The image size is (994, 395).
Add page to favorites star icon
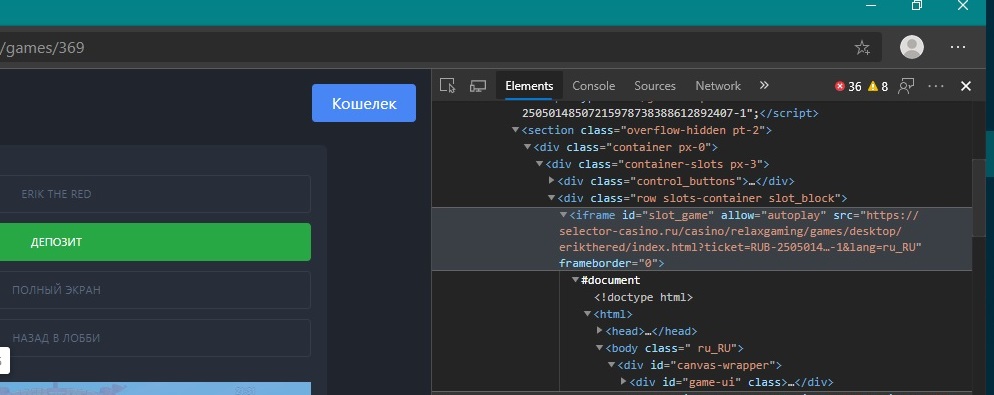[x=862, y=48]
